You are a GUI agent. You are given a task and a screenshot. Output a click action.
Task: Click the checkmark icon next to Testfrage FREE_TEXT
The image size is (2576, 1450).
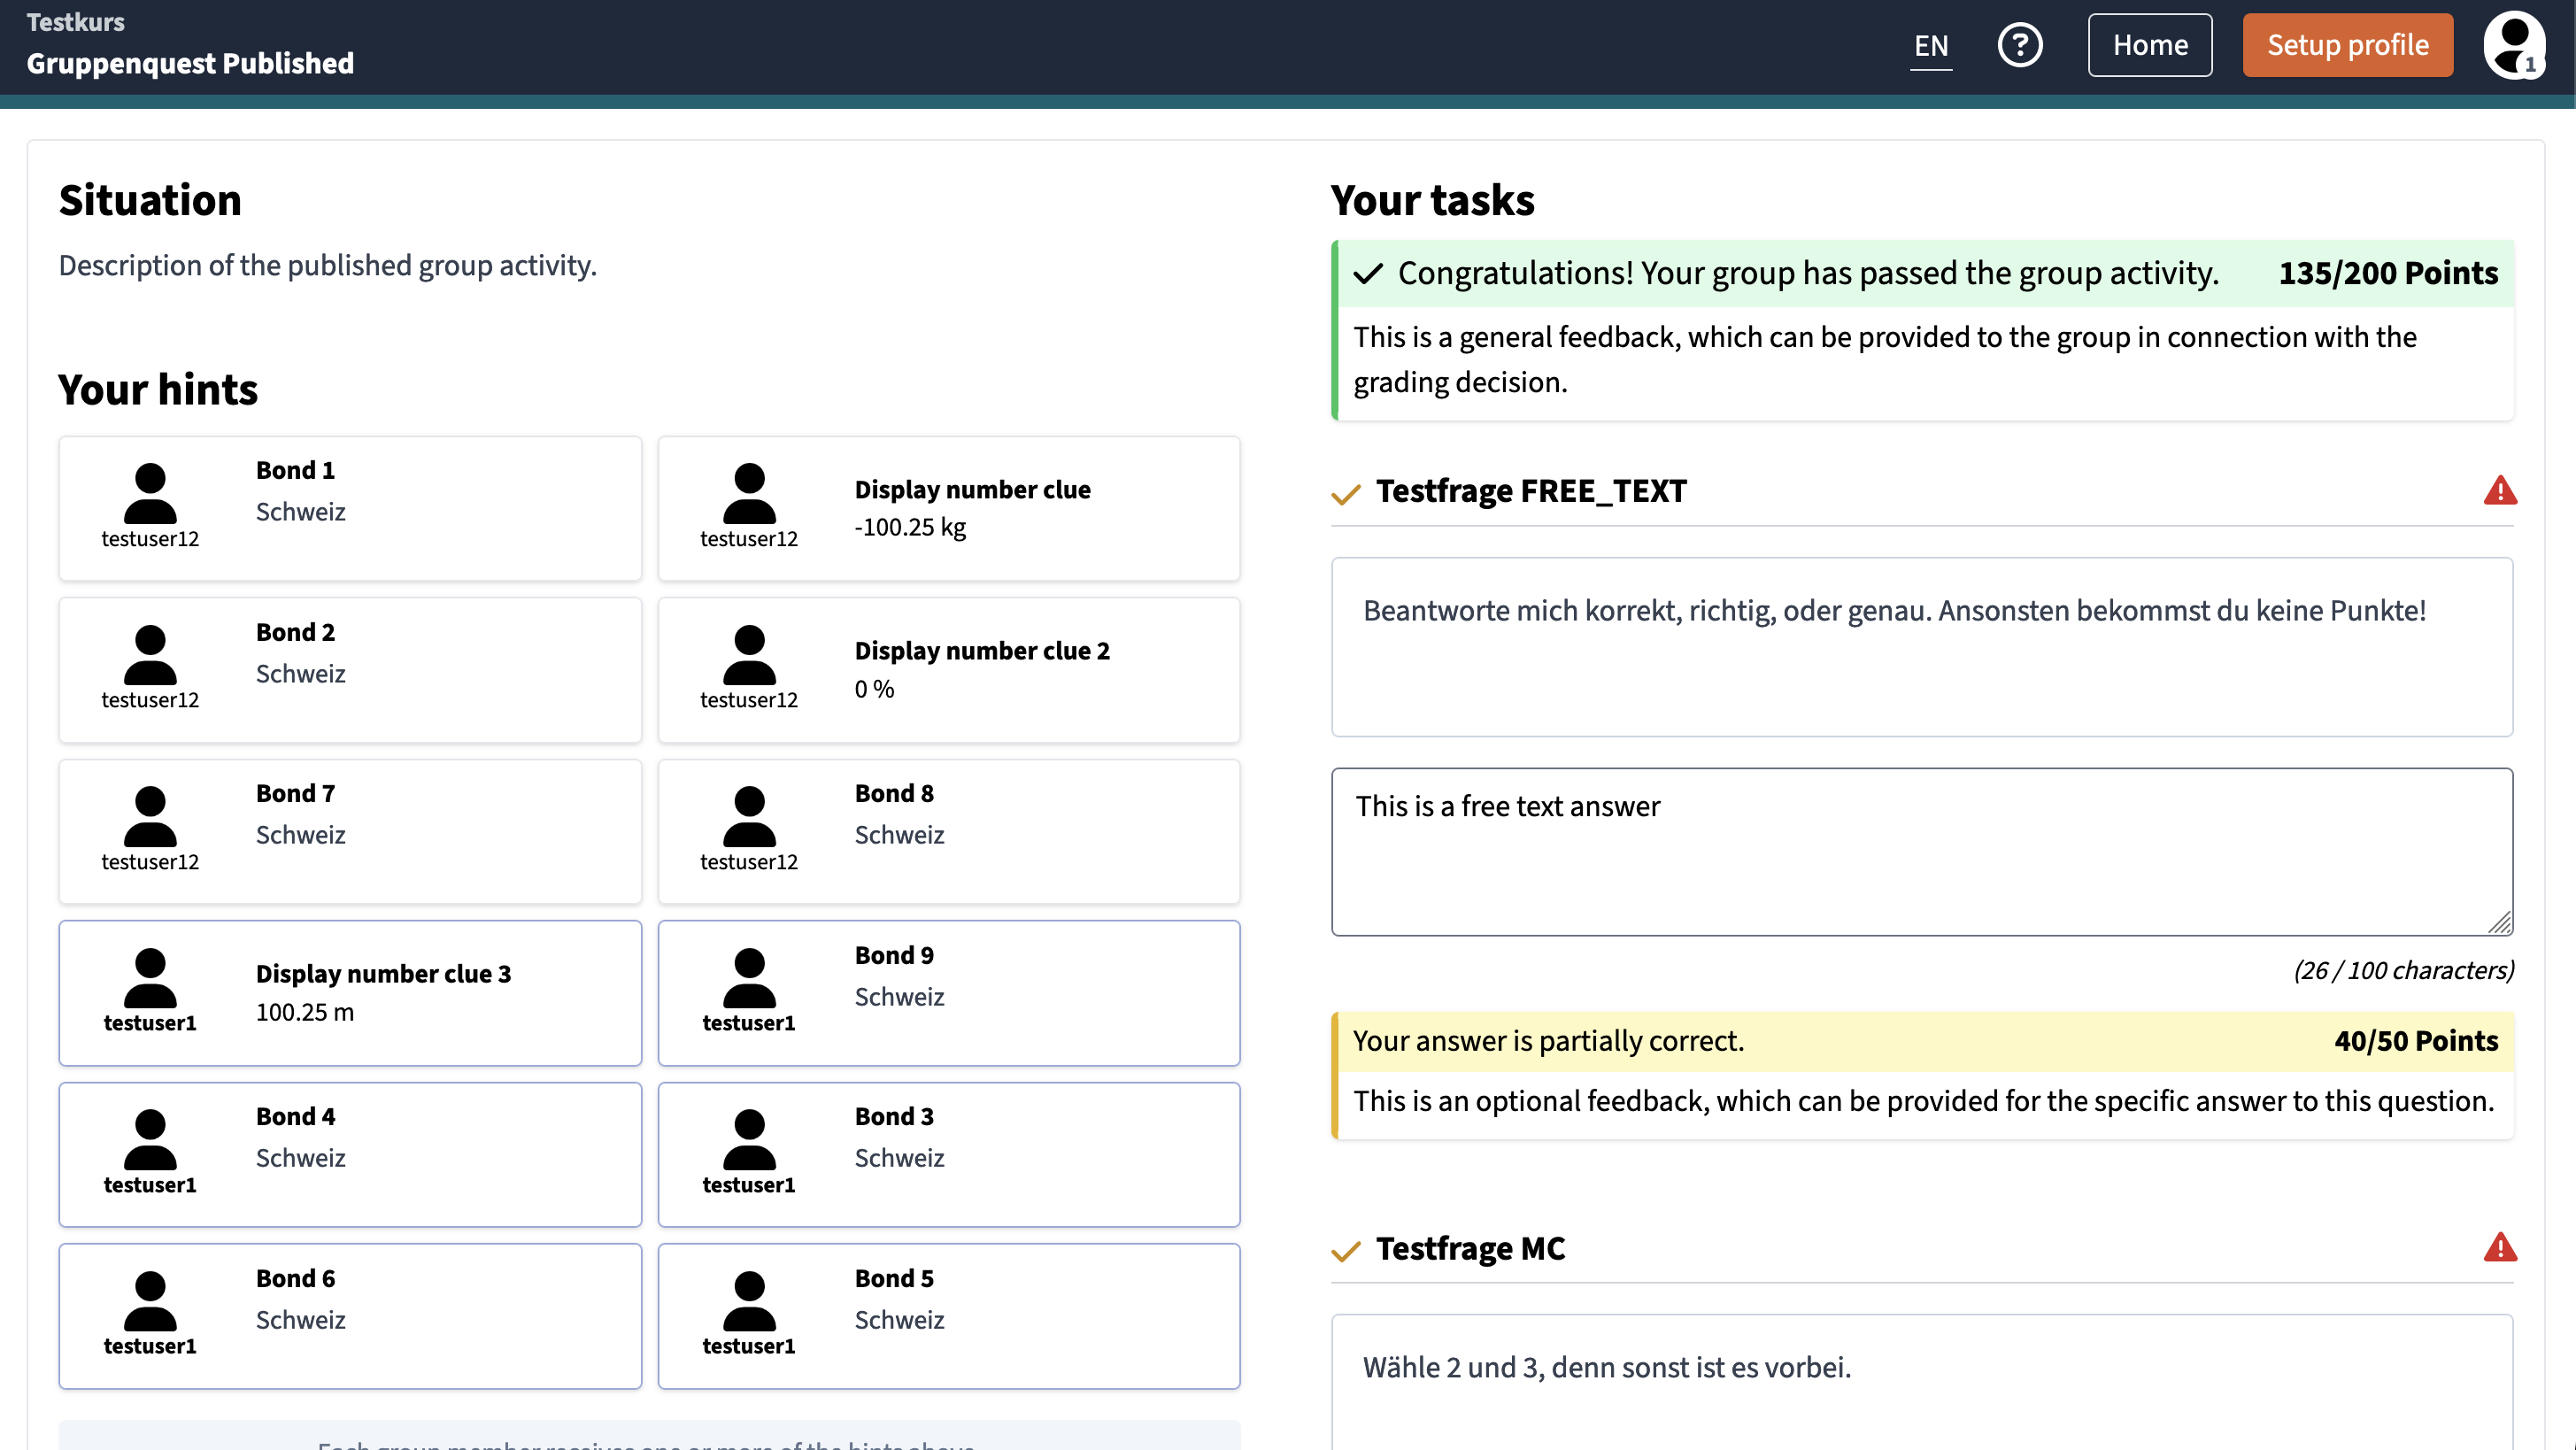pos(1346,493)
